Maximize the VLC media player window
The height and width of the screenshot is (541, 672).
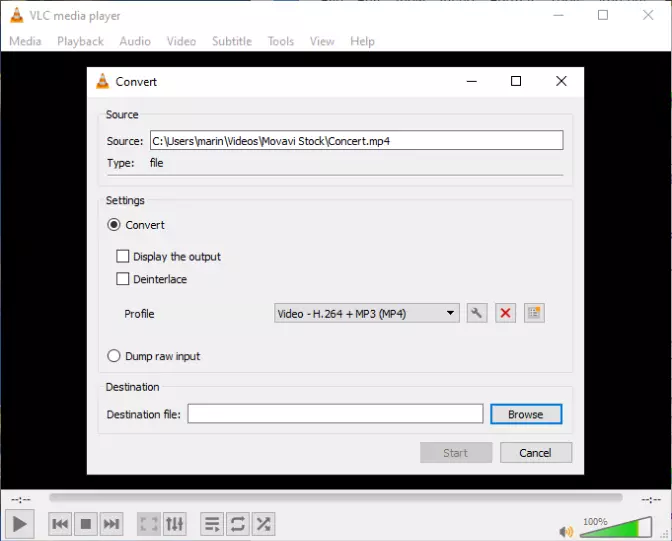tap(603, 15)
